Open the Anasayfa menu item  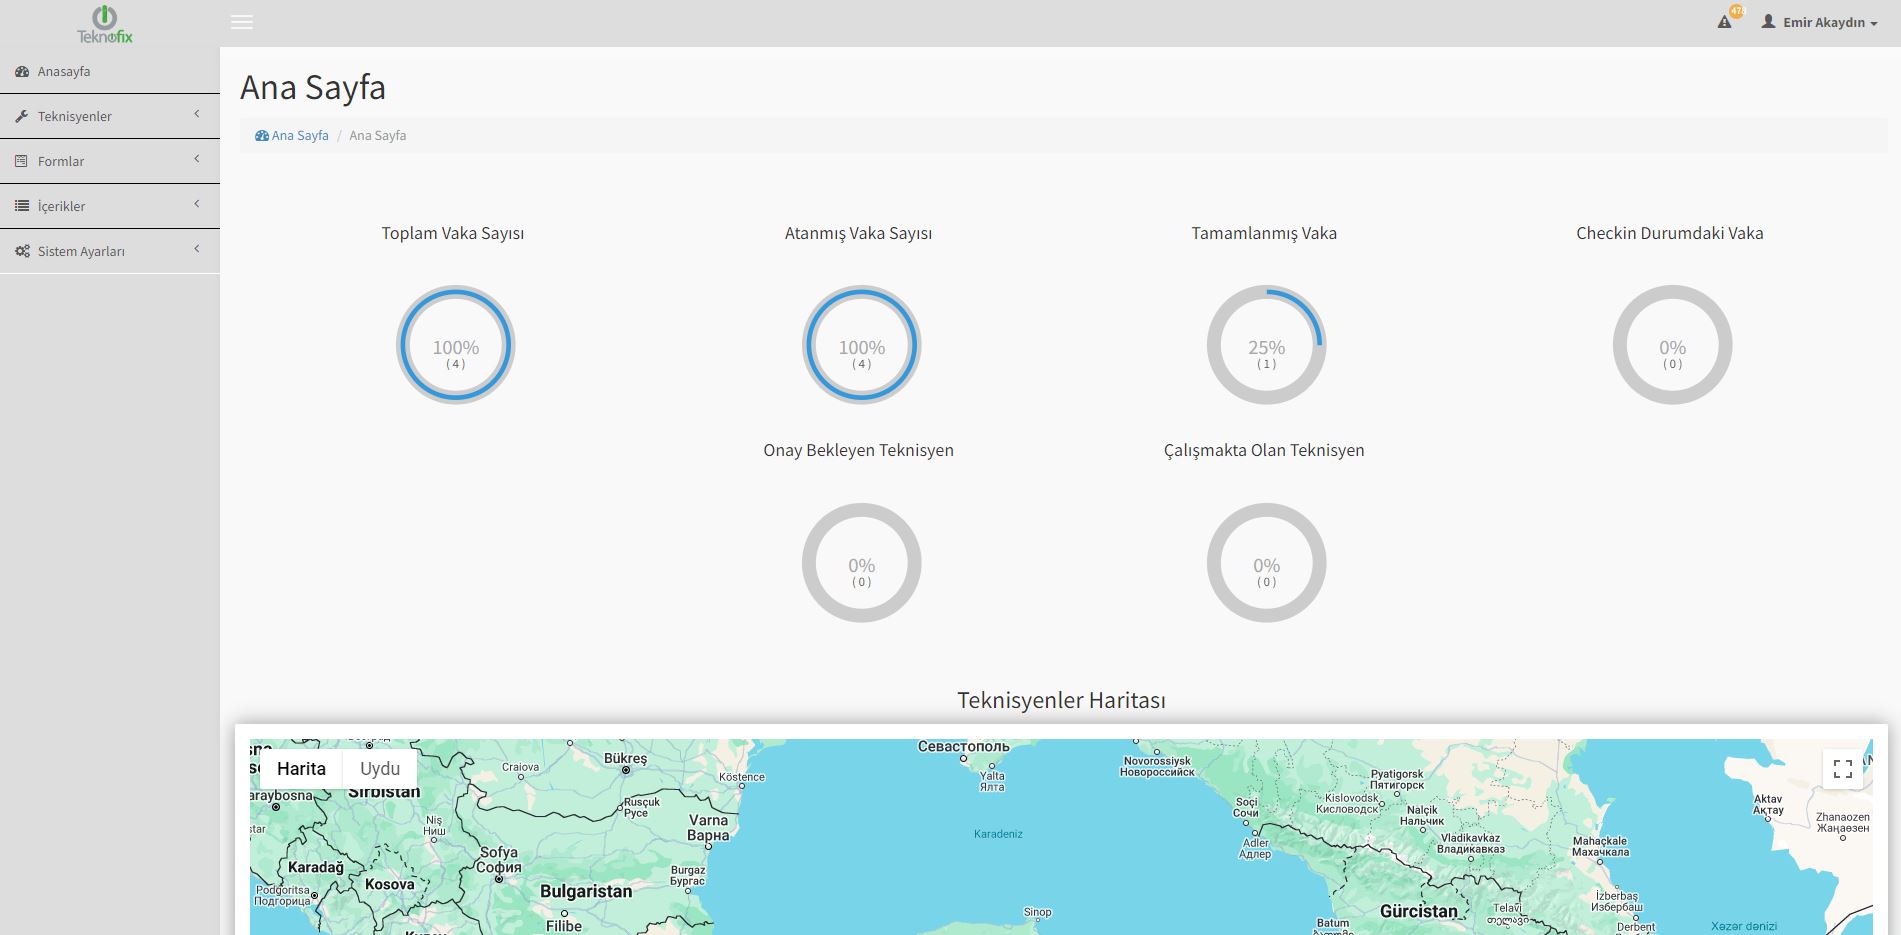(64, 72)
